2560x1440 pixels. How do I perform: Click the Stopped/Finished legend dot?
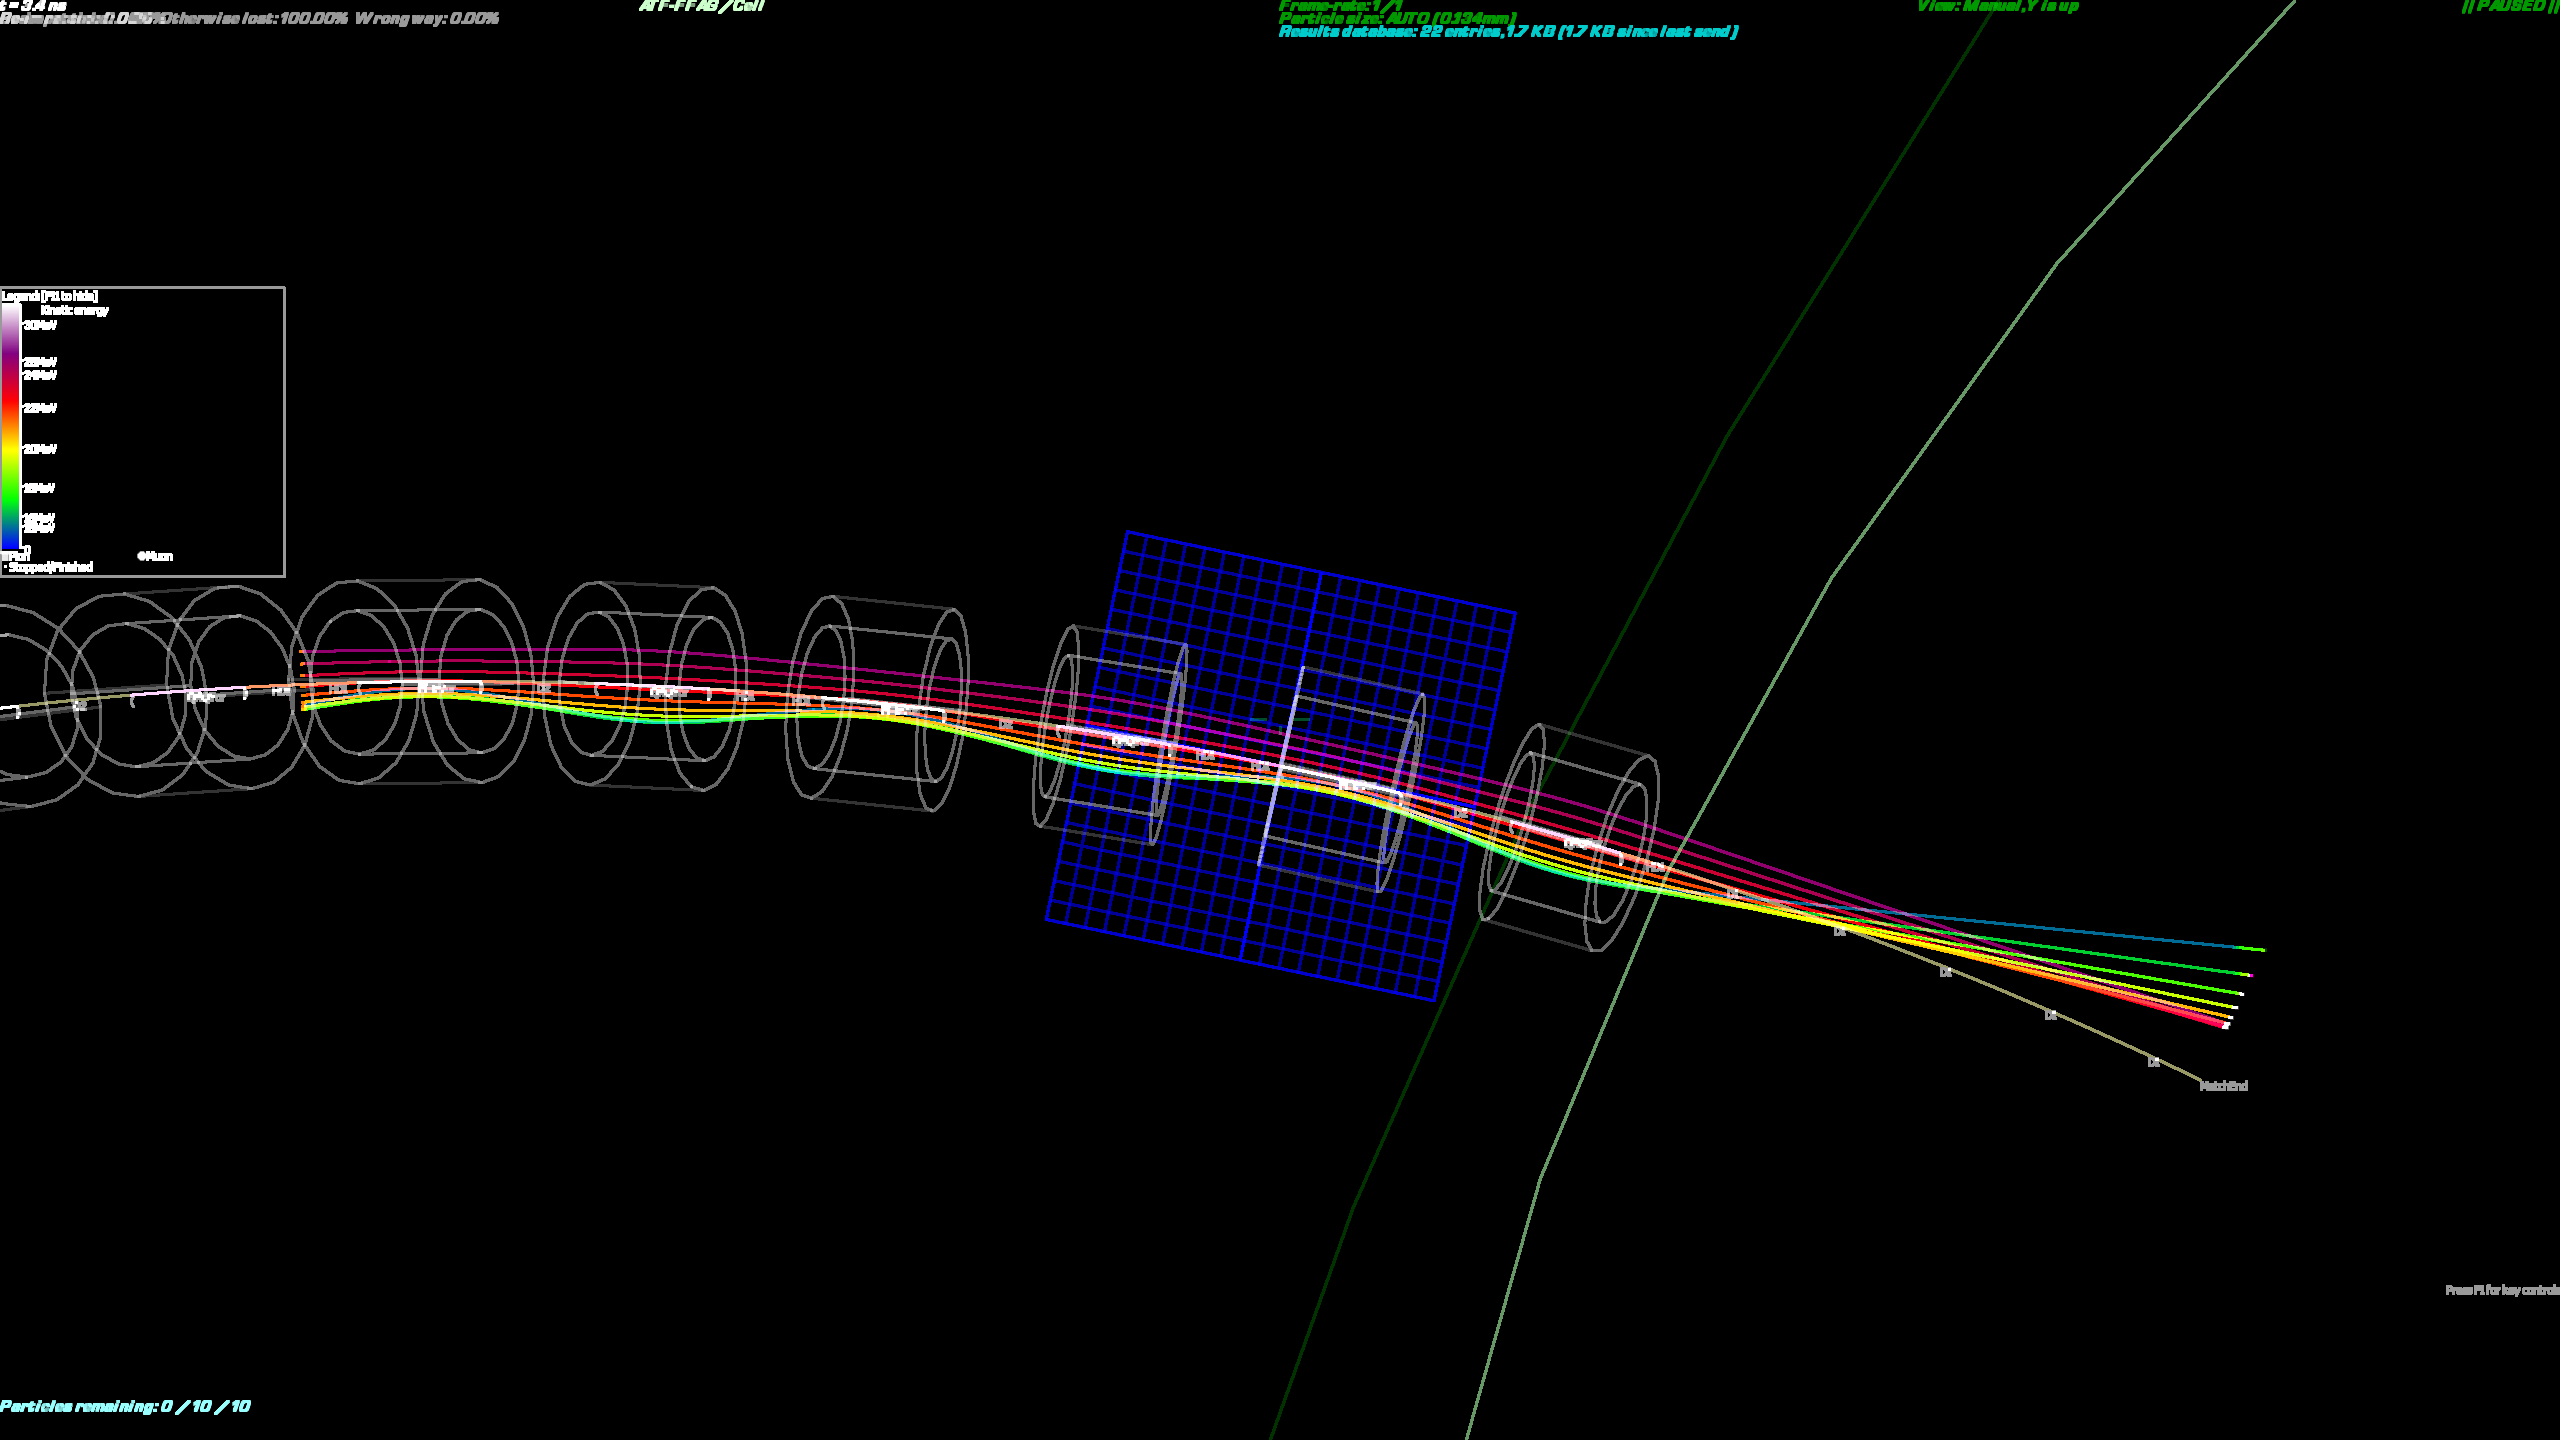[5, 568]
